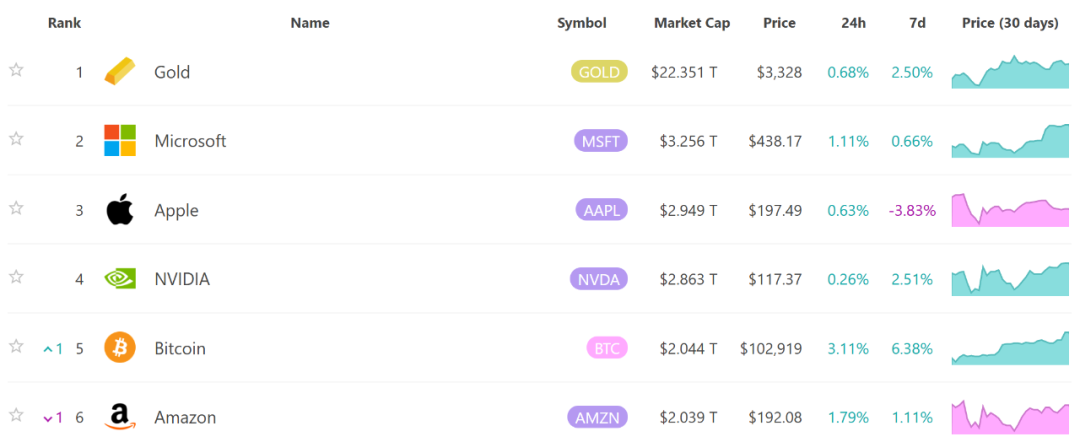Image resolution: width=1080 pixels, height=442 pixels.
Task: Click the Bitcoin logo icon
Action: [120, 348]
